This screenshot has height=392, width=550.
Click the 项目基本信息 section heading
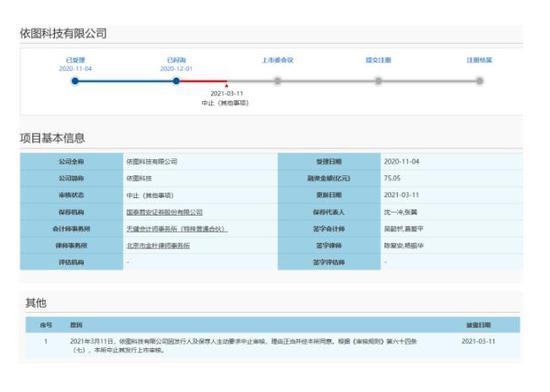coord(52,138)
